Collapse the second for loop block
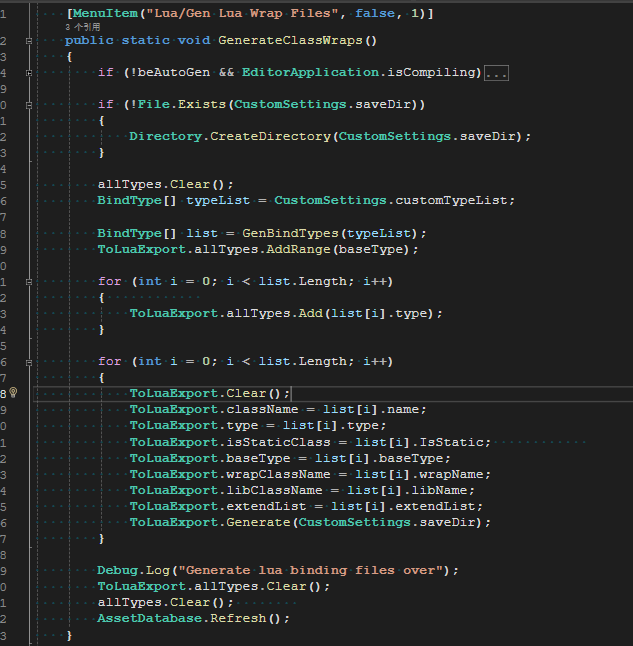This screenshot has height=646, width=633. (x=29, y=361)
